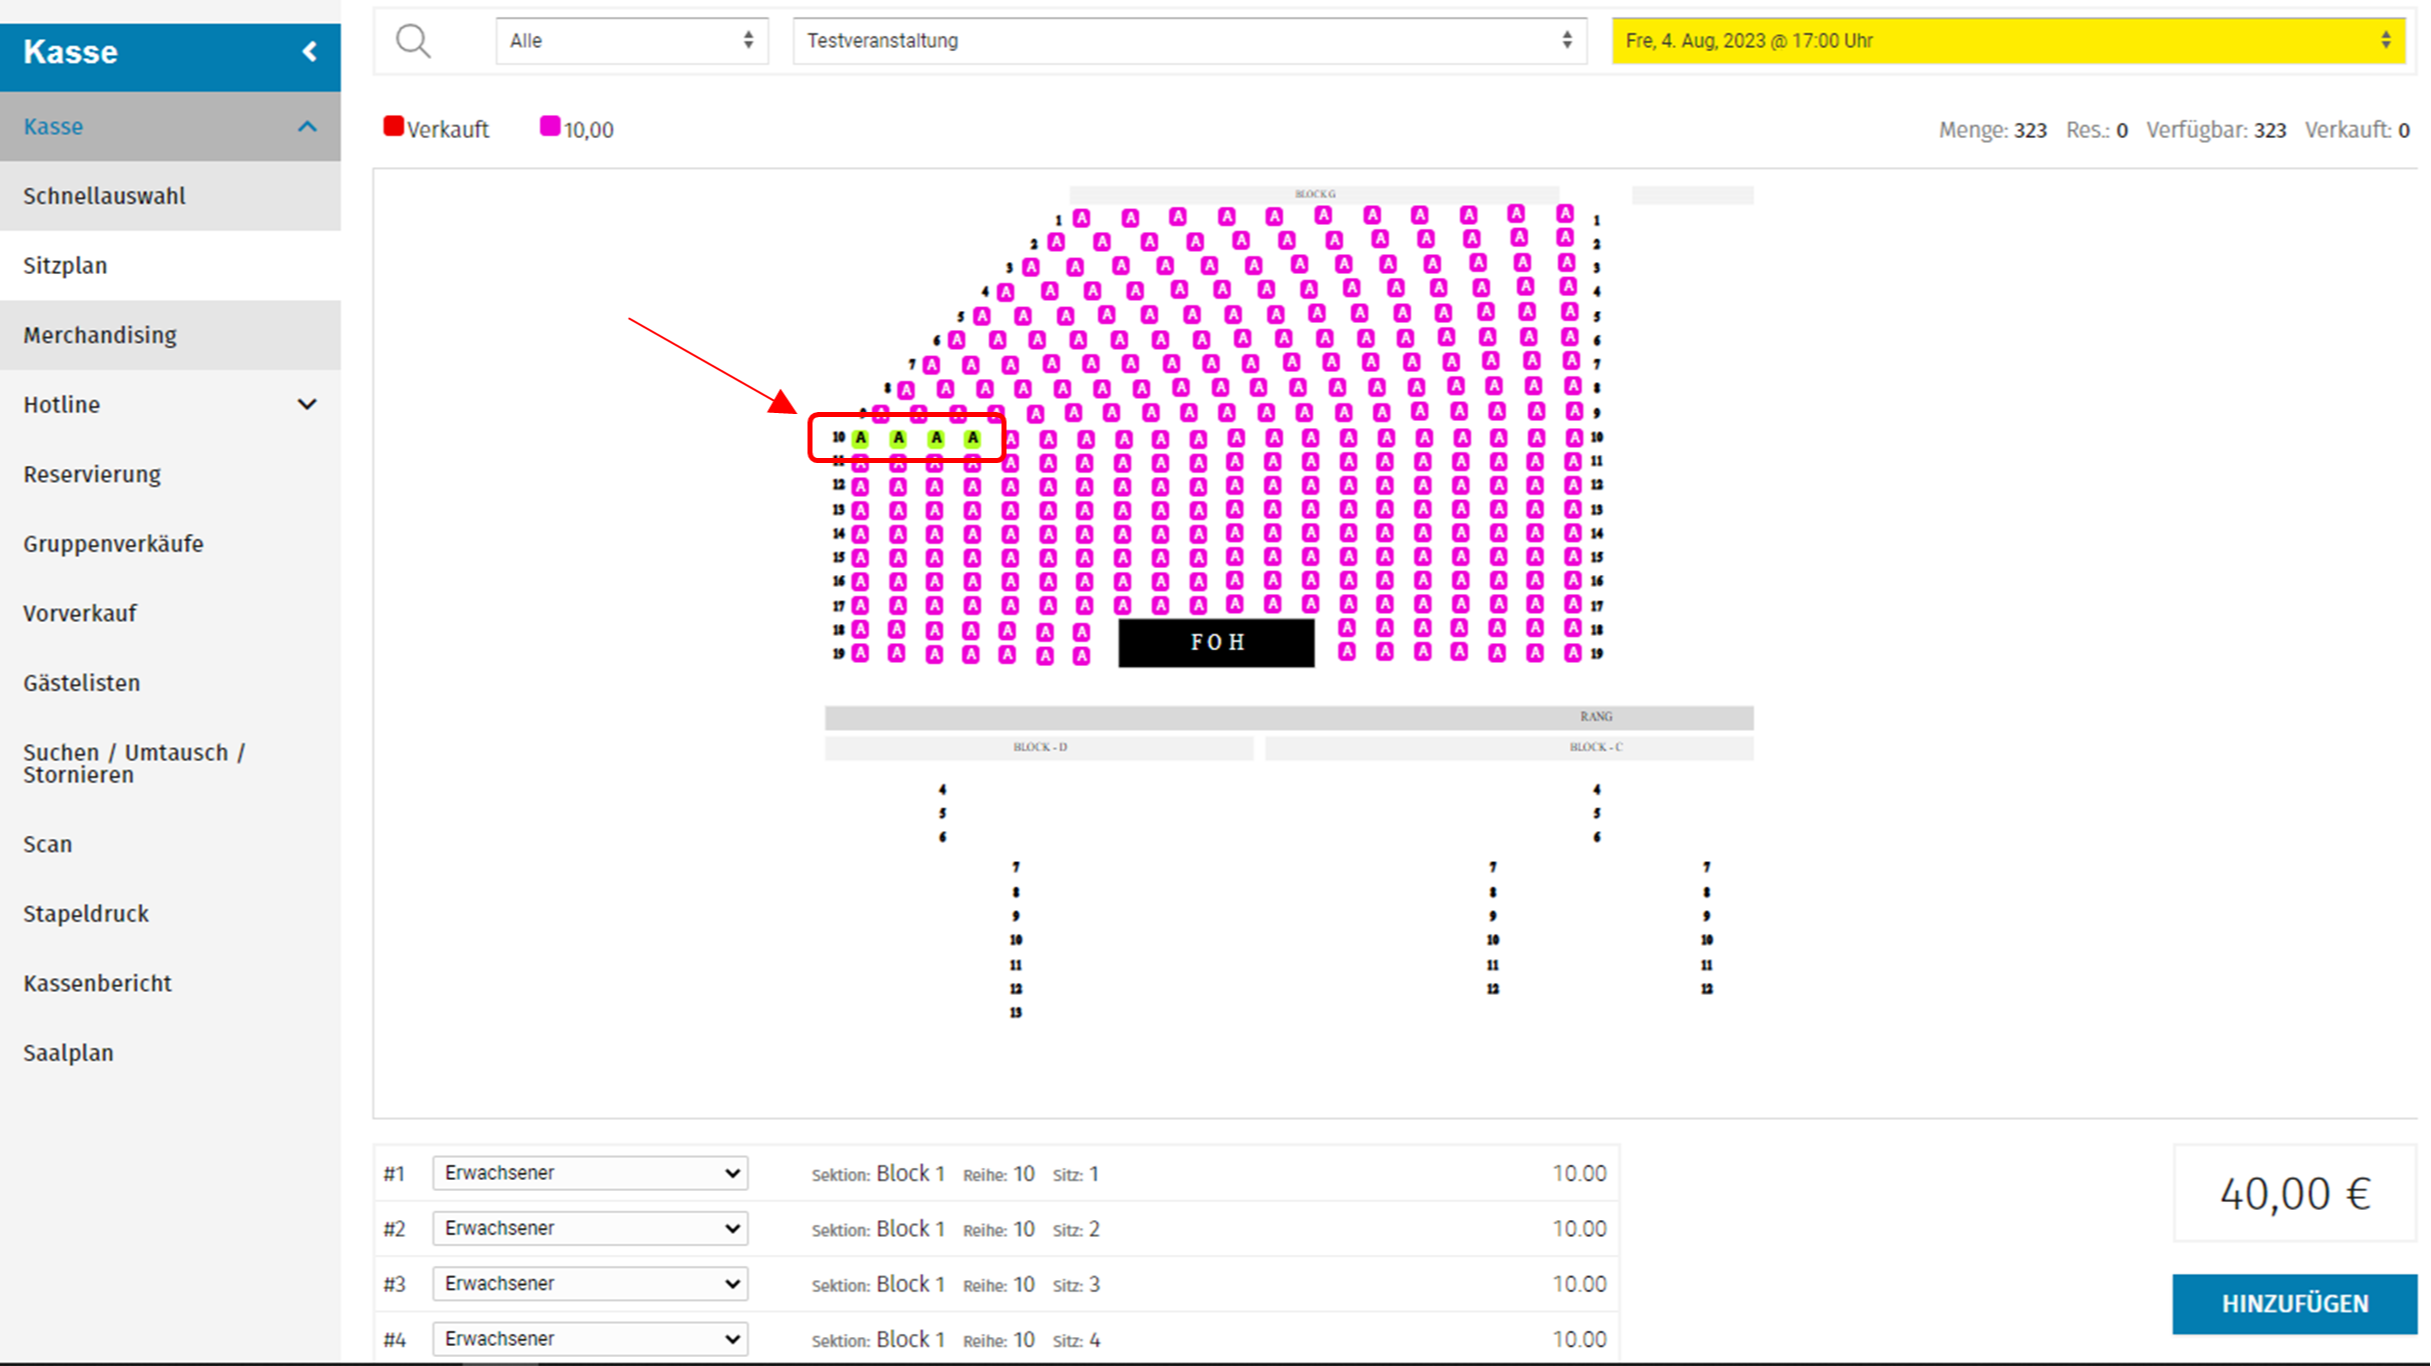Change ticket type for seat #1
The image size is (2431, 1366).
click(x=591, y=1173)
